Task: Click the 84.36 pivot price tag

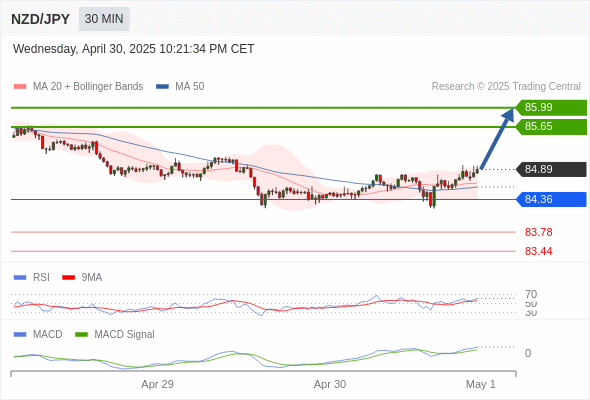Action: click(x=551, y=199)
